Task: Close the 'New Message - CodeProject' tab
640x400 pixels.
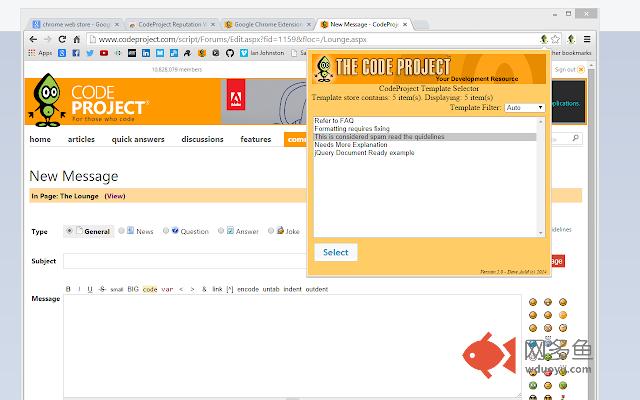Action: tap(405, 24)
